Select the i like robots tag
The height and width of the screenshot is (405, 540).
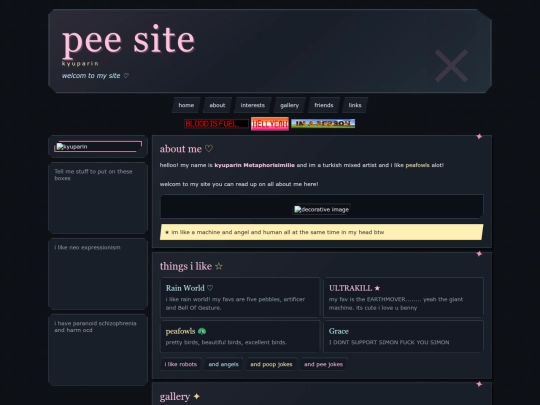(181, 364)
